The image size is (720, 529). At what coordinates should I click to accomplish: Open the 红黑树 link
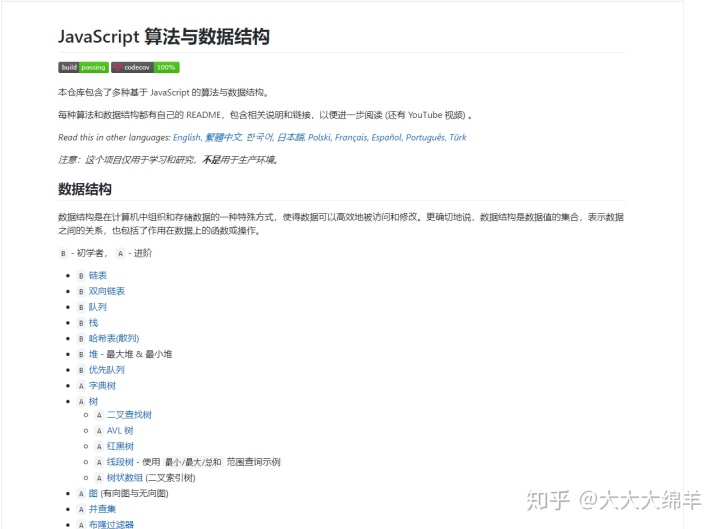coord(120,446)
